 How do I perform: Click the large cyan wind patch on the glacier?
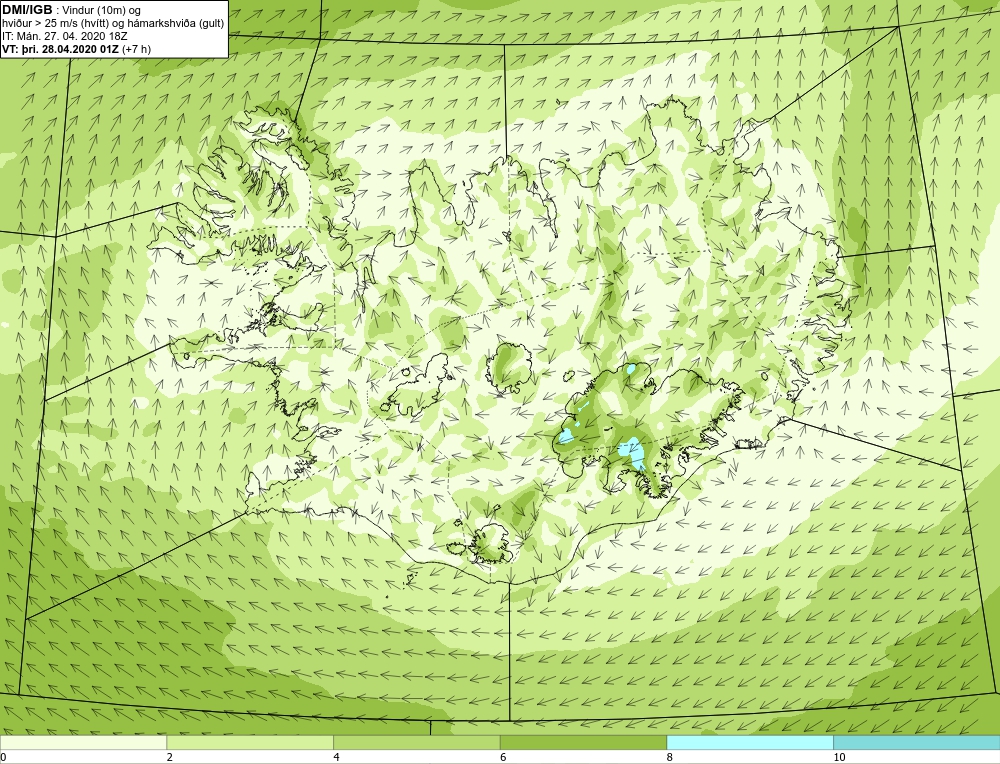coord(634,453)
